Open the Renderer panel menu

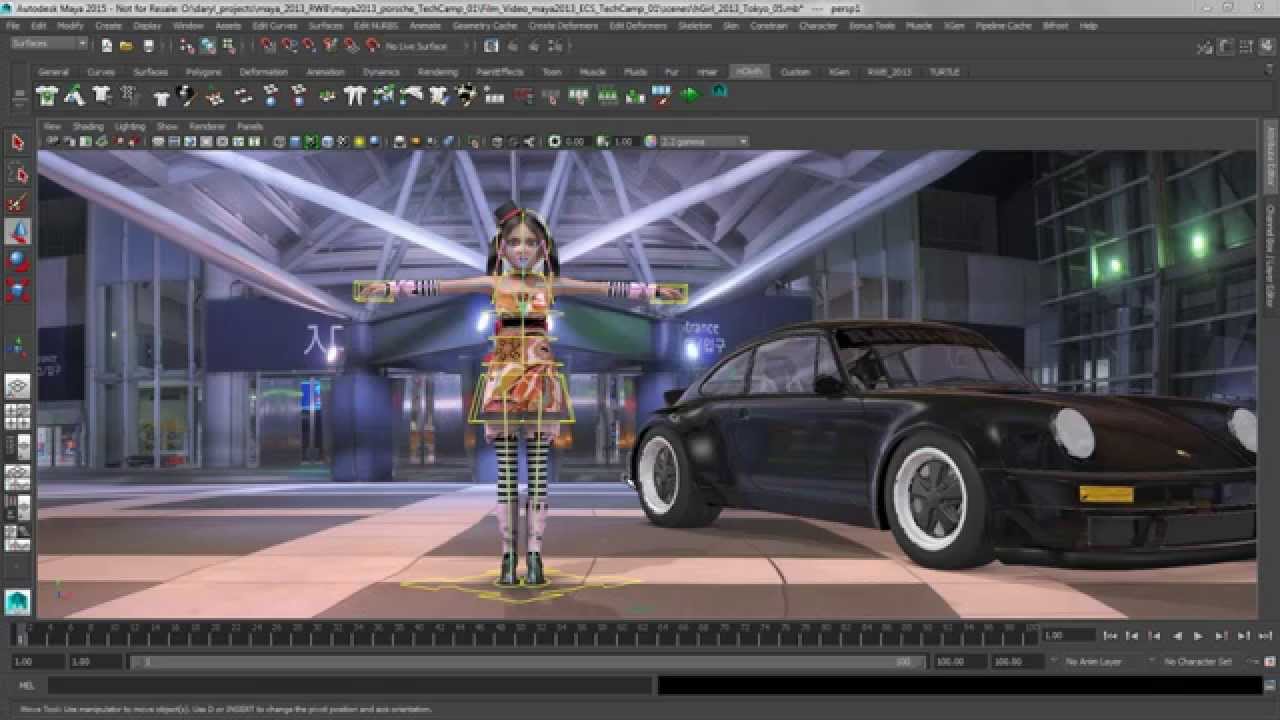click(207, 126)
